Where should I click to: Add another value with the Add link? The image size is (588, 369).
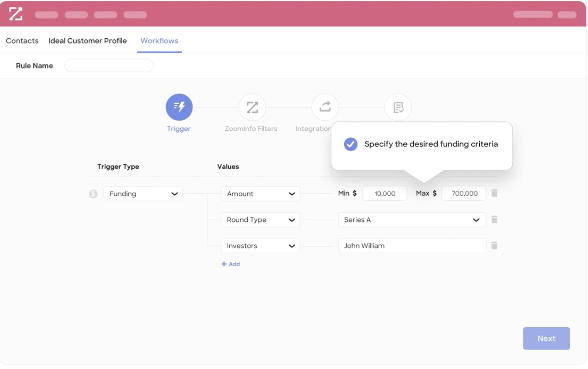point(231,264)
